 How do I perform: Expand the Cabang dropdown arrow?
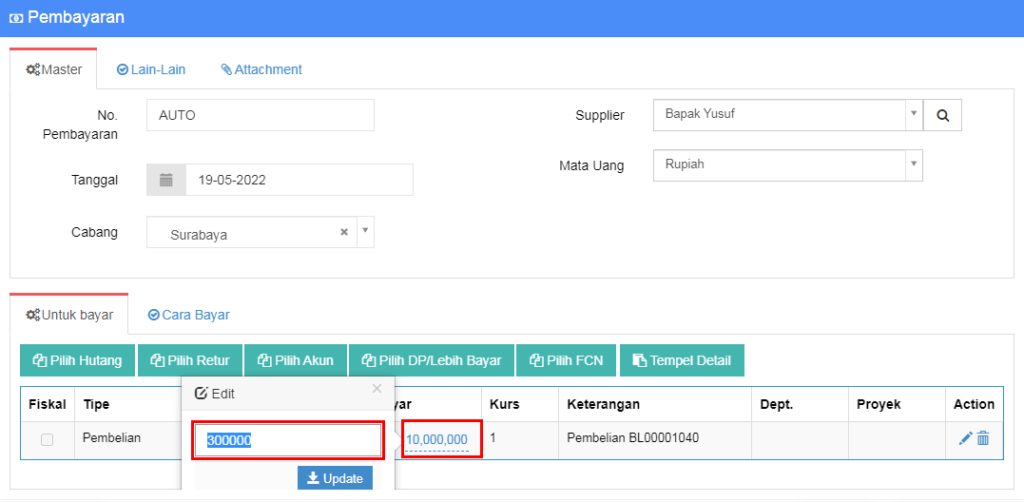pos(365,232)
